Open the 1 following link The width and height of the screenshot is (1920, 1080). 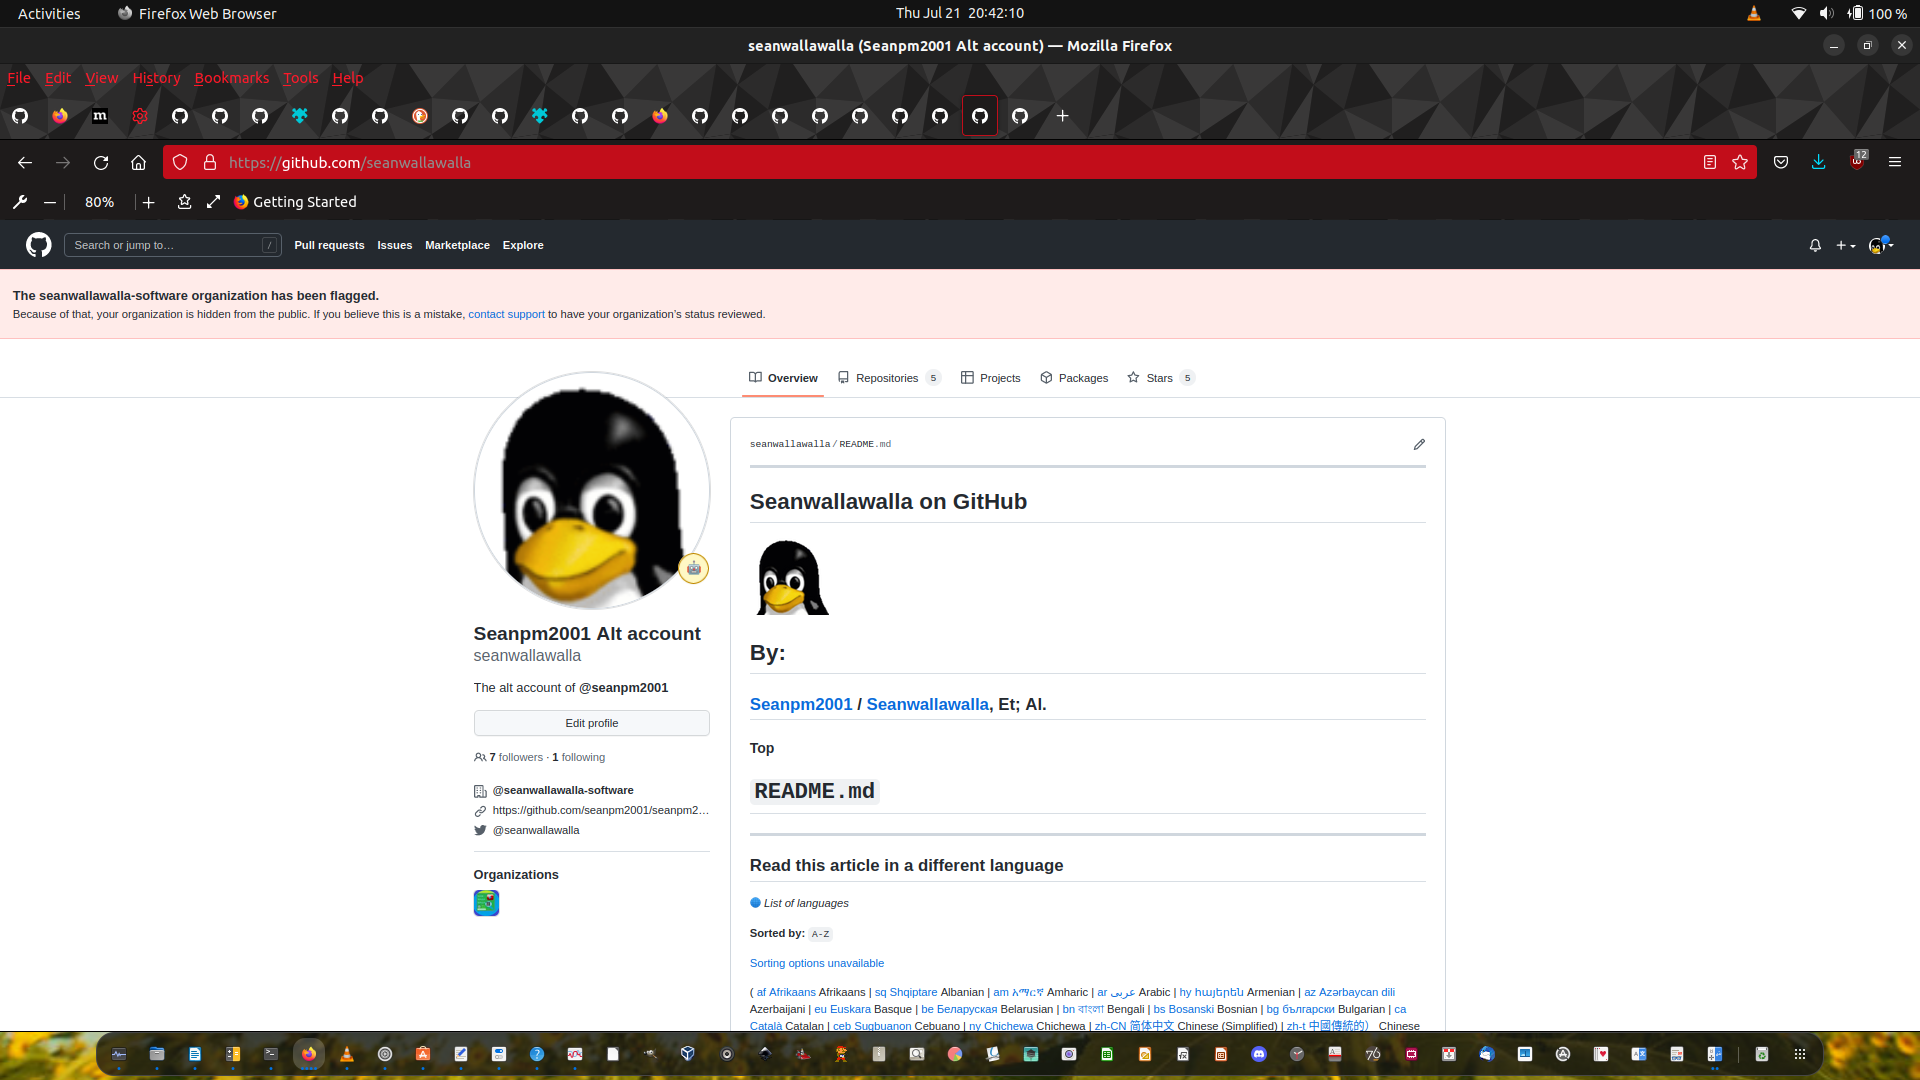click(x=578, y=757)
